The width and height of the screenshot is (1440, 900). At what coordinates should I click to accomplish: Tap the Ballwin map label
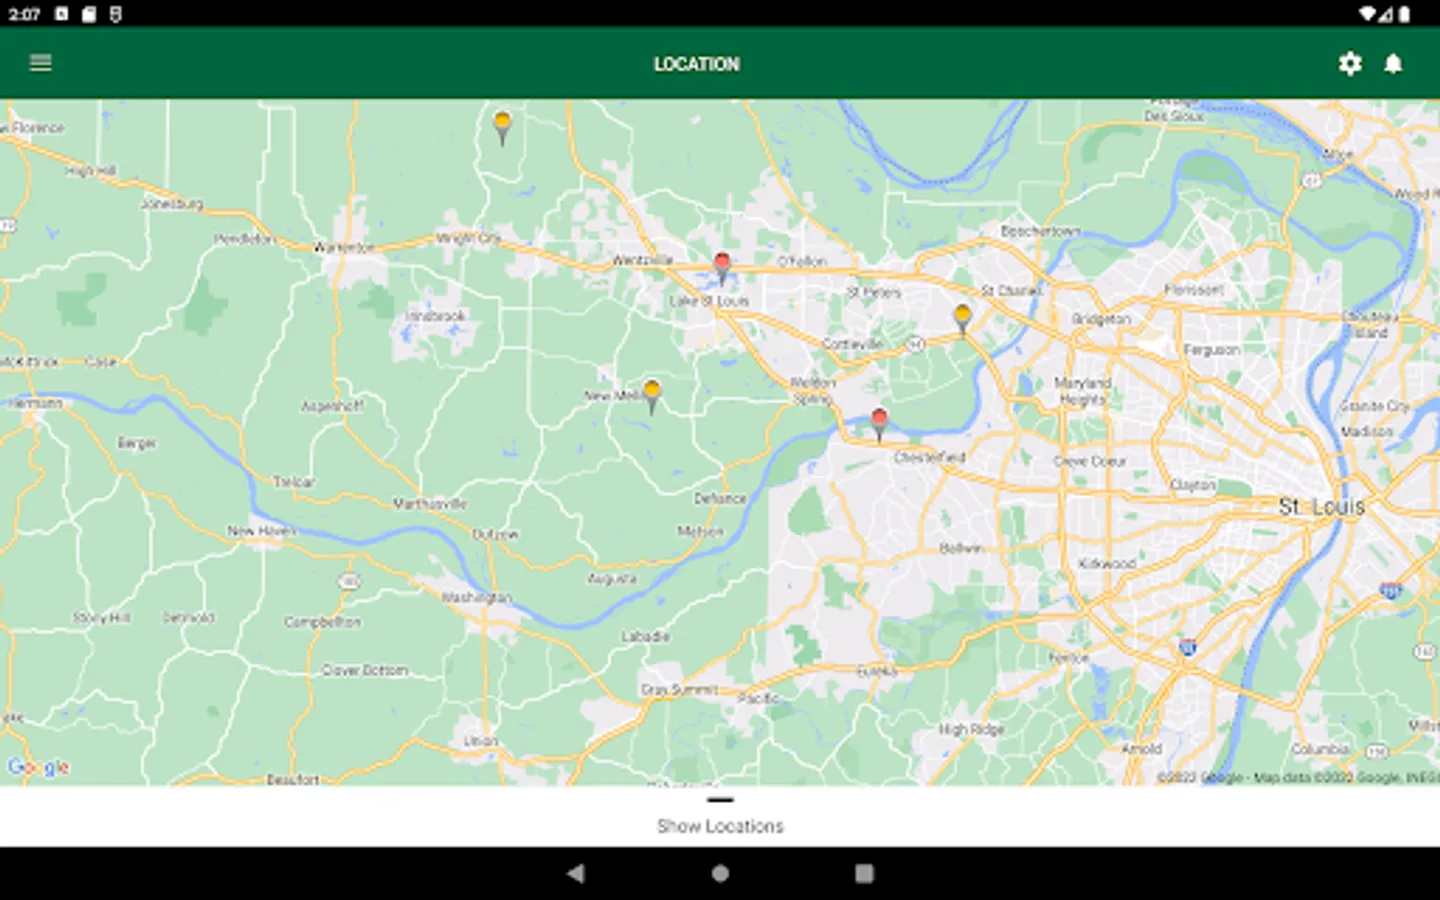pos(961,548)
